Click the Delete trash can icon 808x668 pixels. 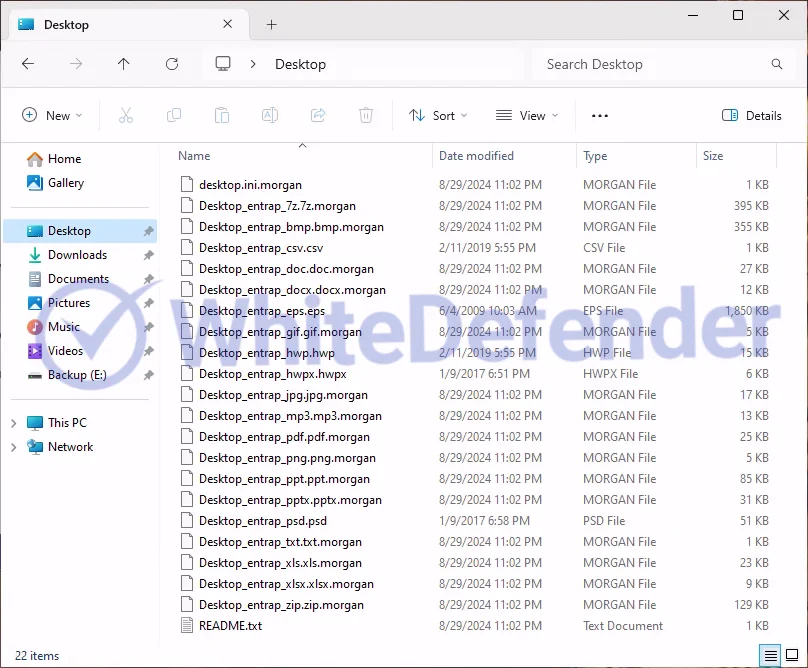pos(366,116)
